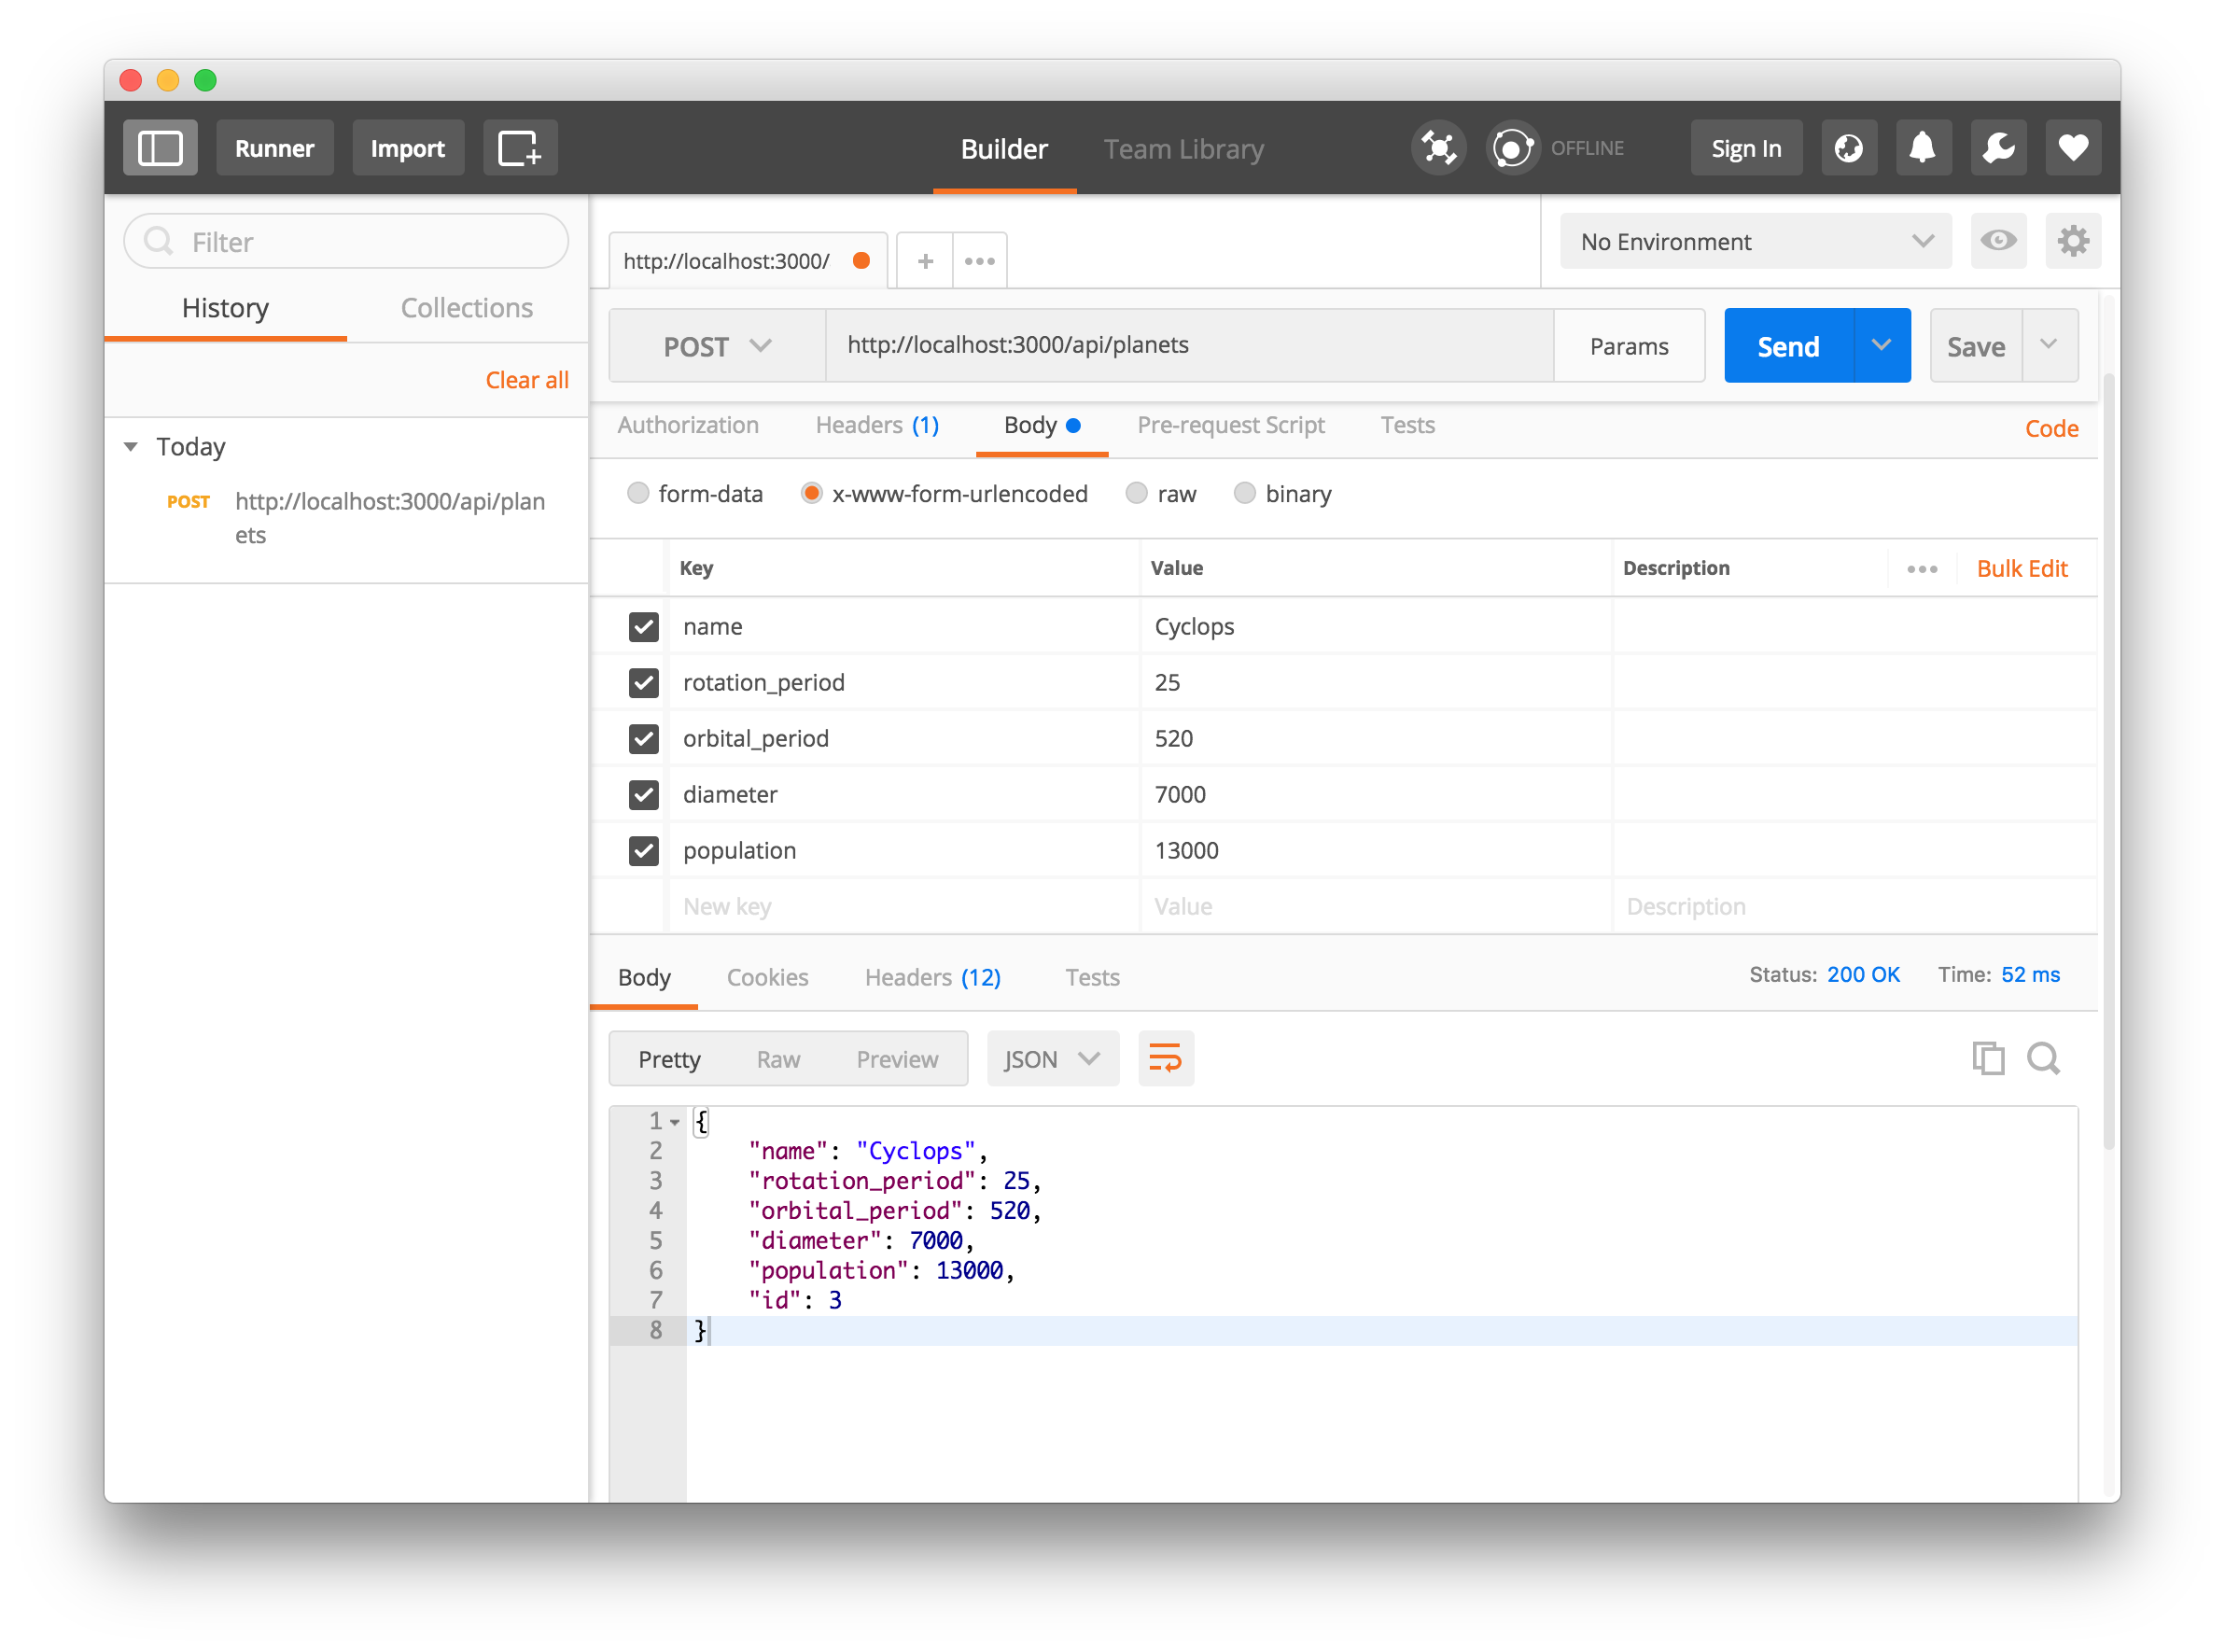2225x1652 pixels.
Task: Select the Runner icon to run collection
Action: click(274, 146)
